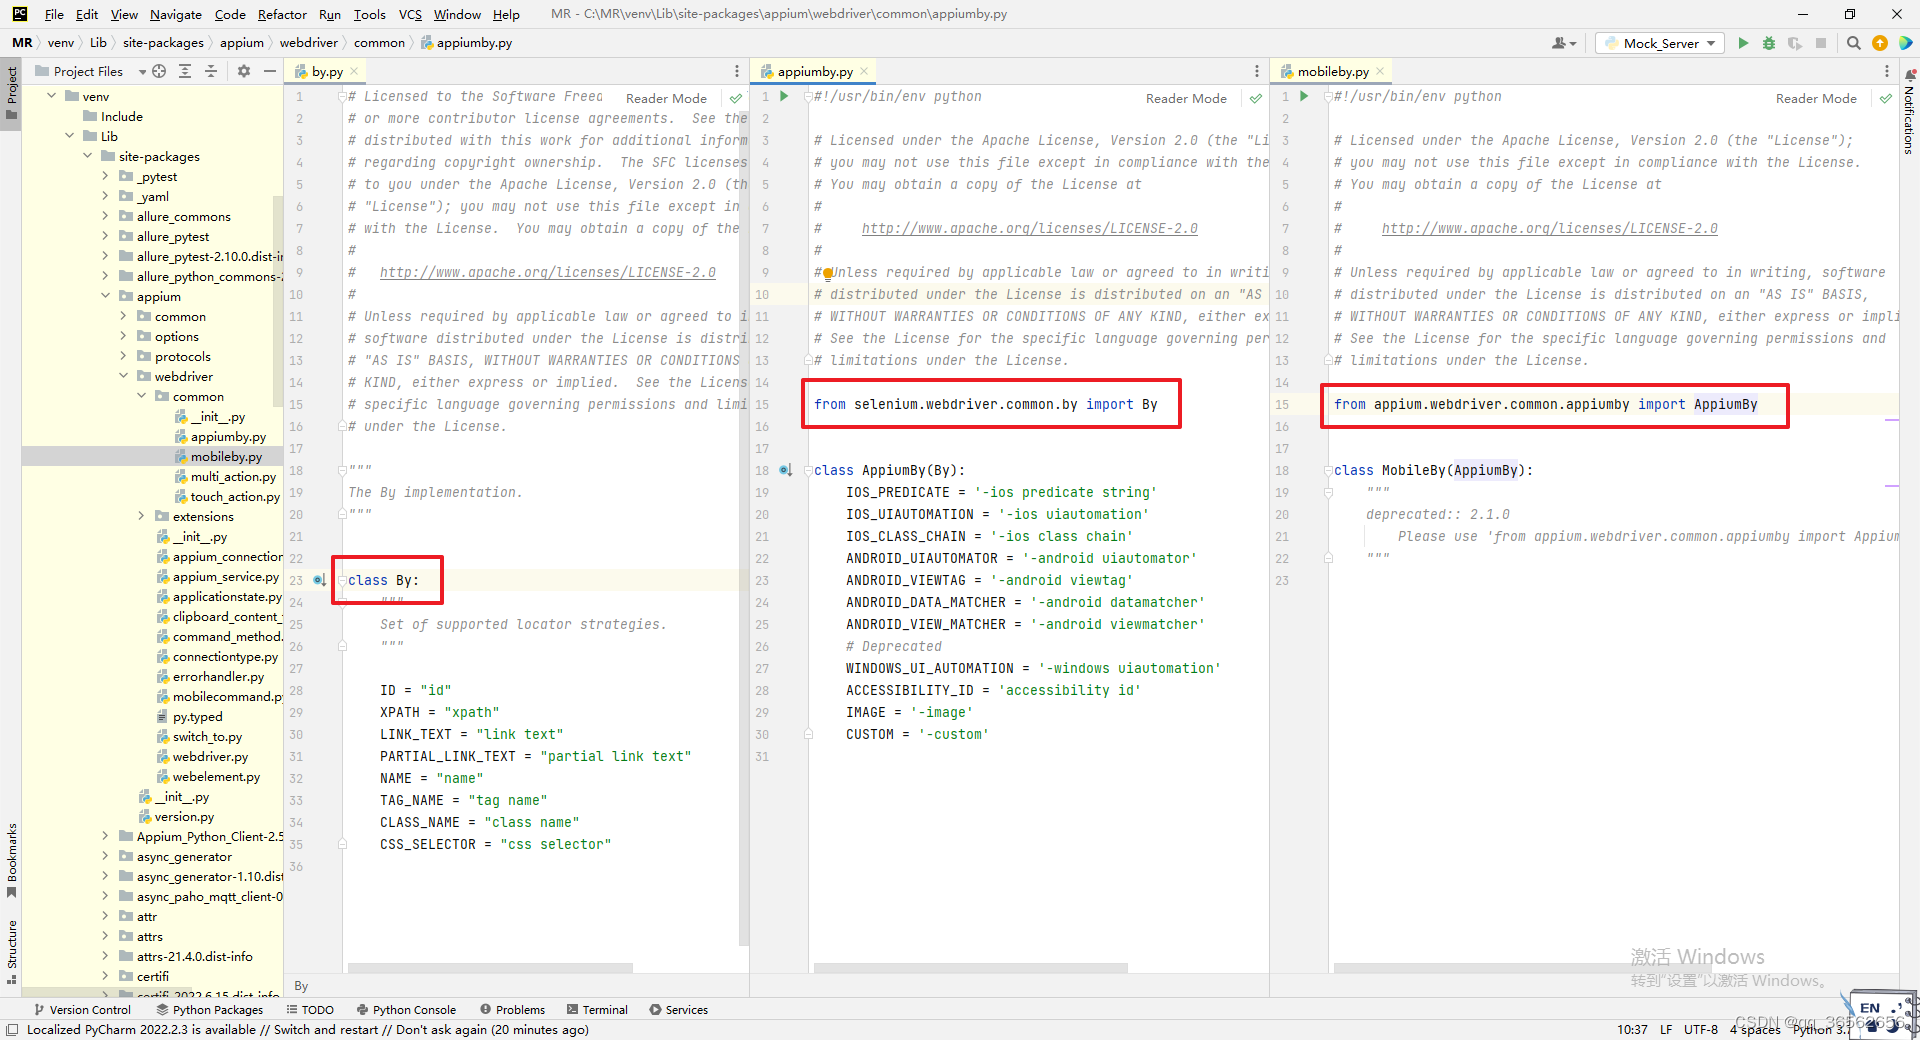Click run gutter arrow in mobileby.py

click(1304, 96)
